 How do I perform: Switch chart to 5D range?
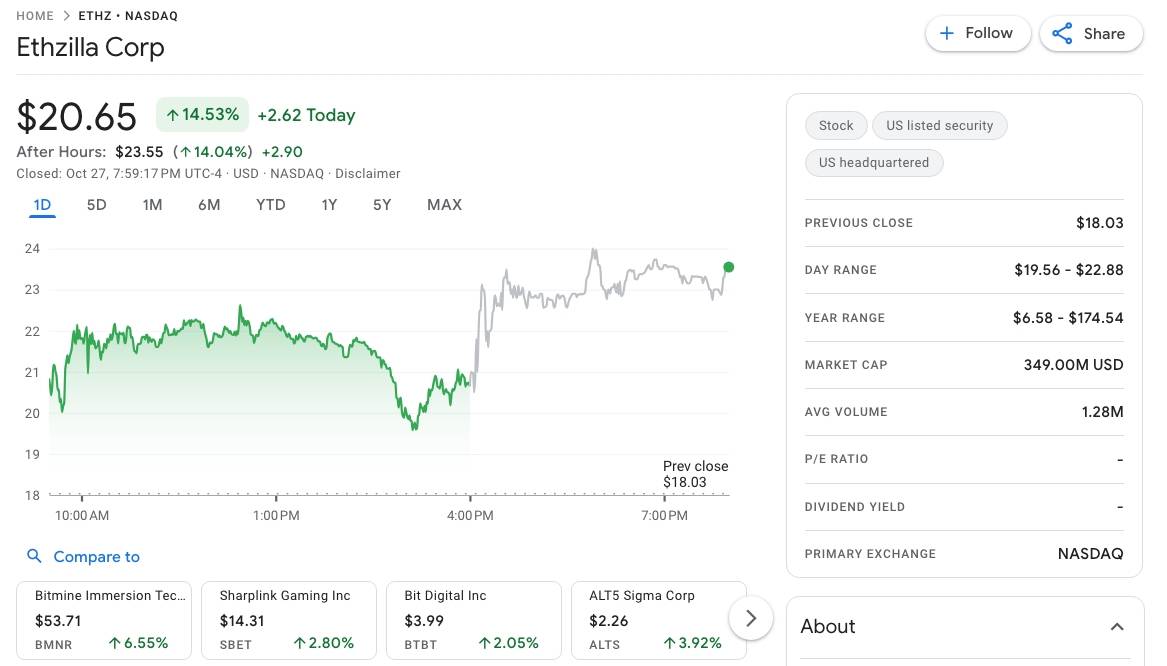pyautogui.click(x=96, y=205)
